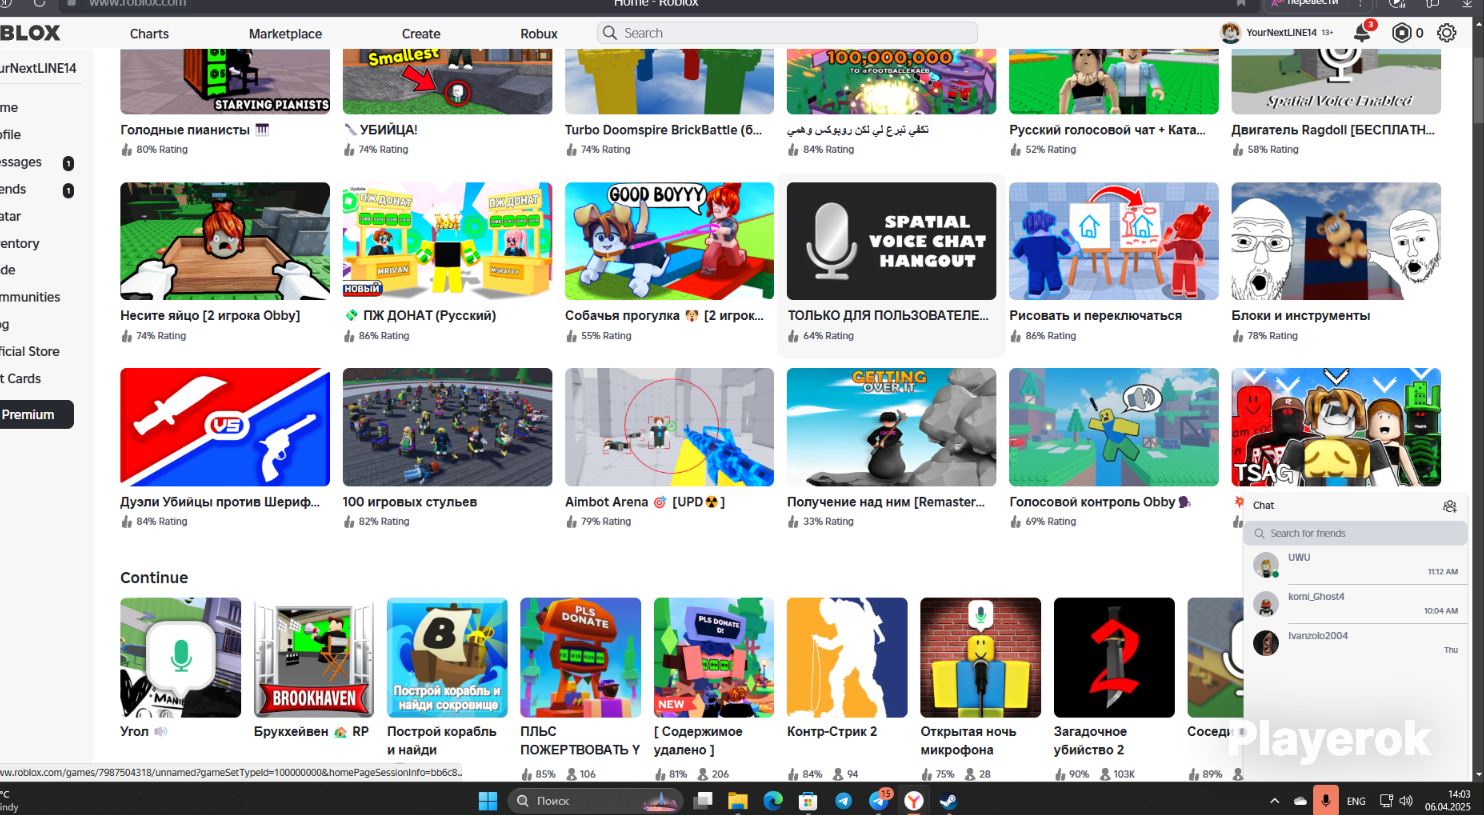Go to Marketplace
Image resolution: width=1484 pixels, height=815 pixels.
coord(285,34)
